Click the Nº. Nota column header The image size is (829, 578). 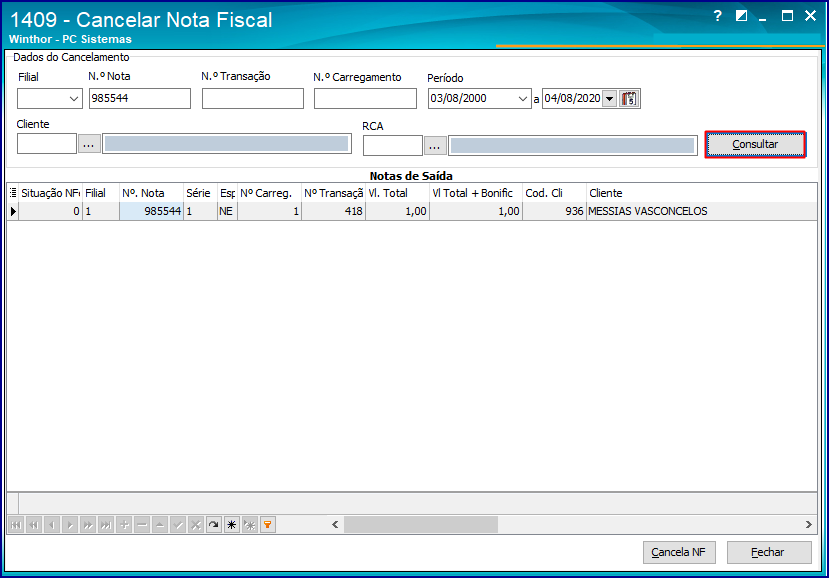(151, 193)
